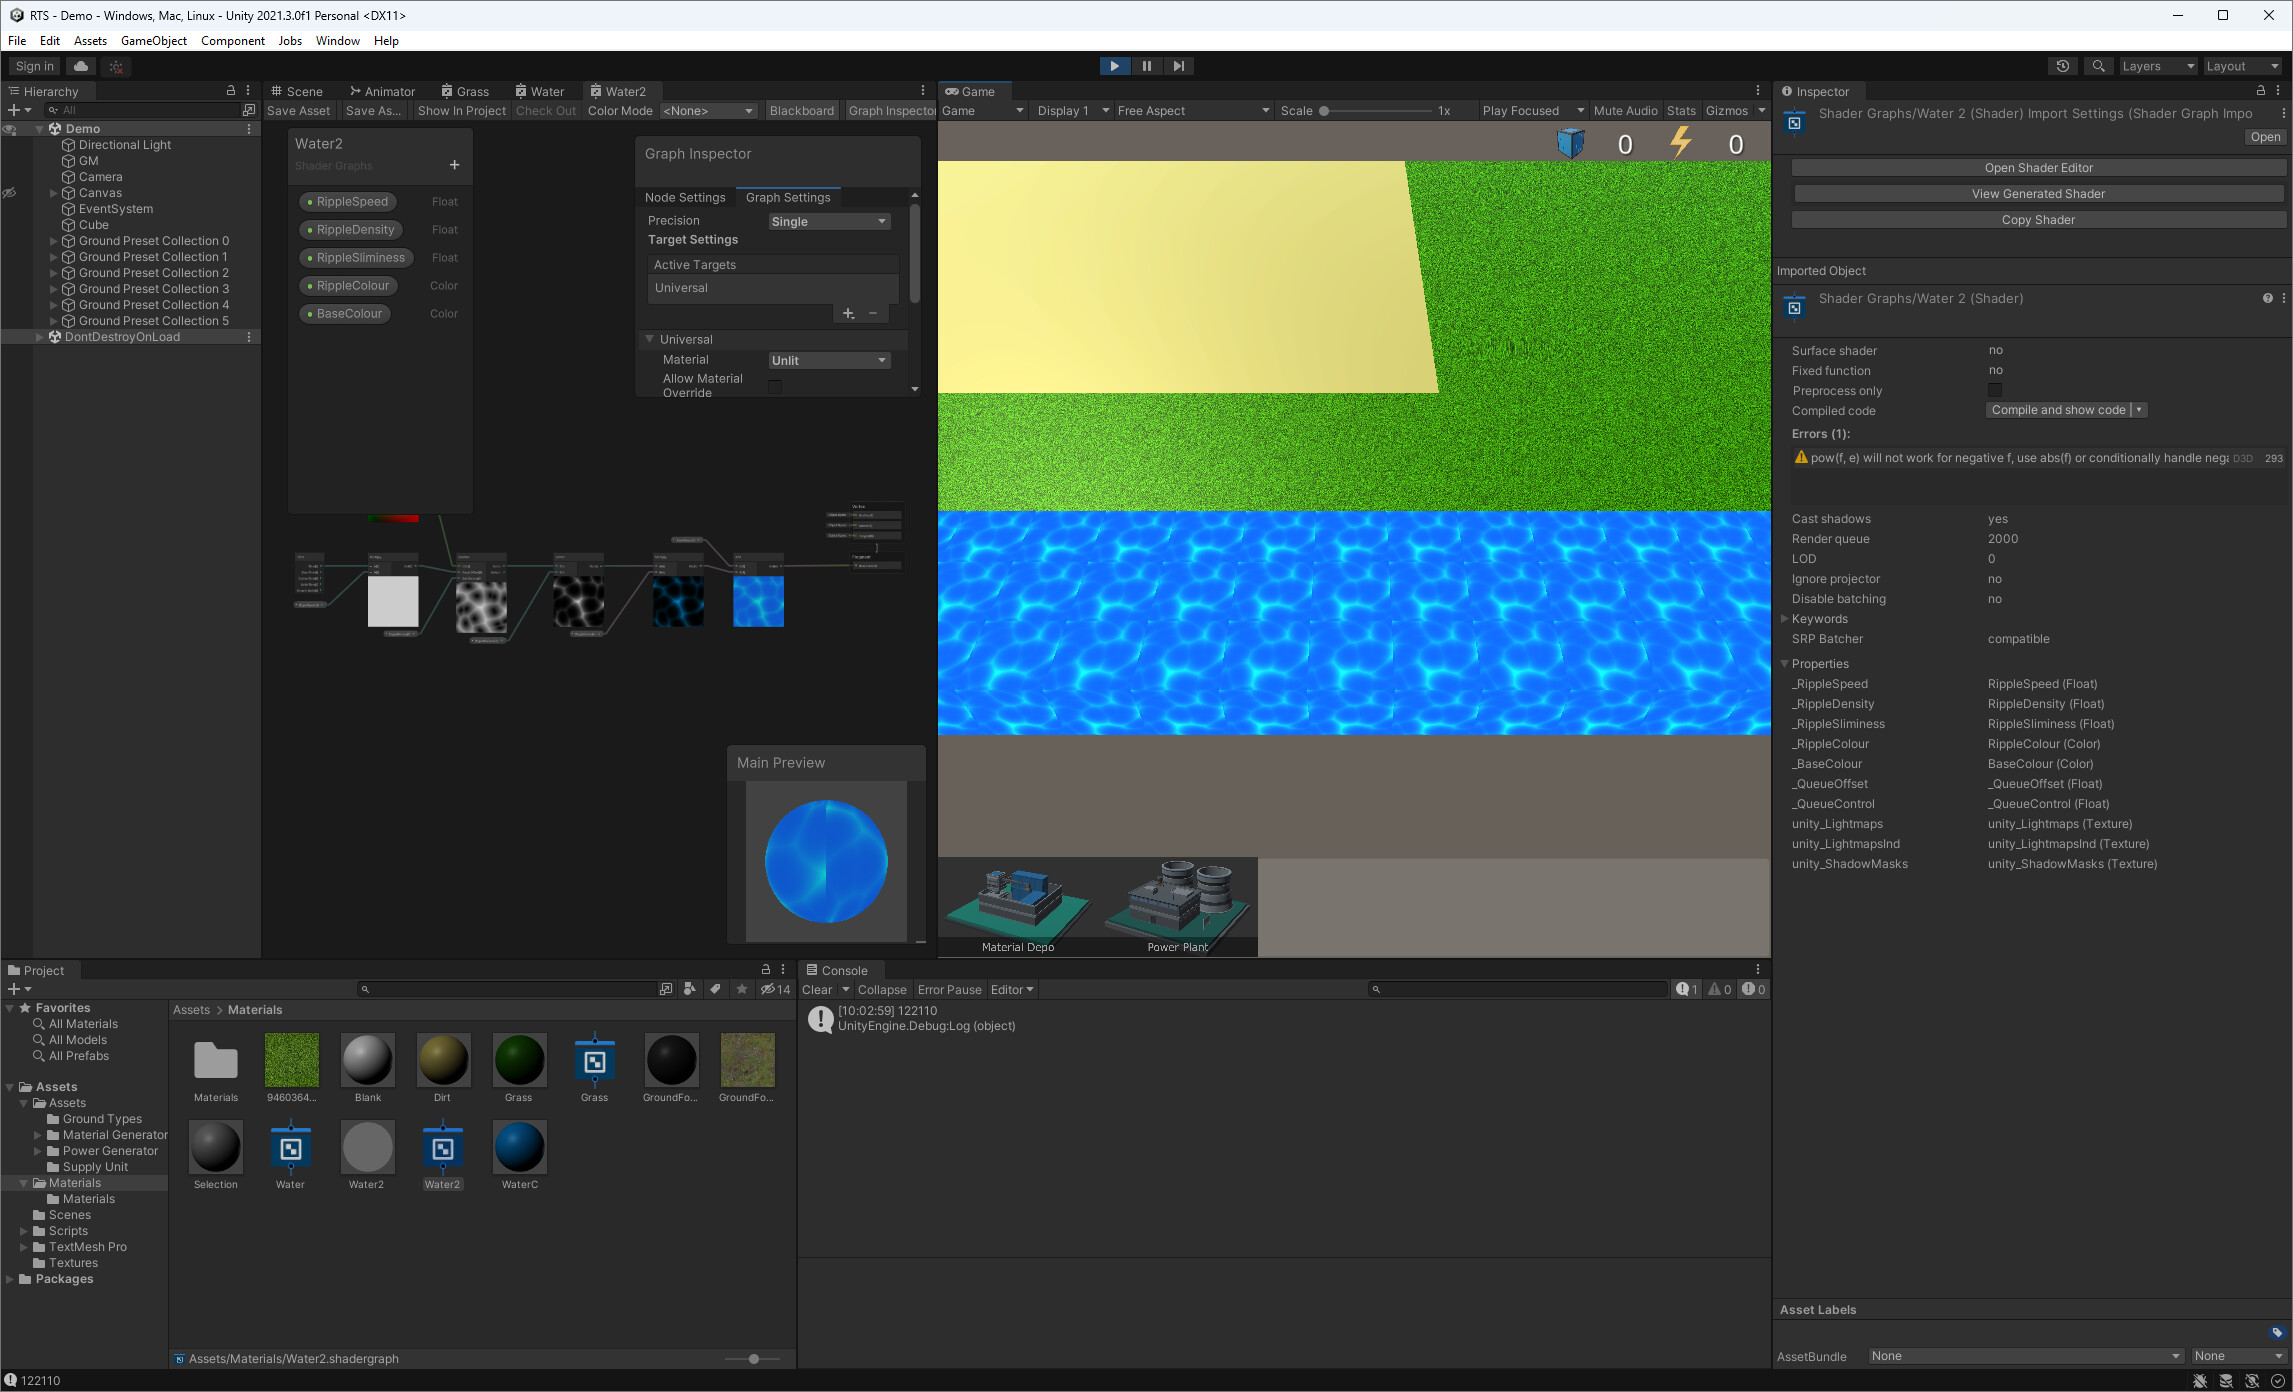Screen dimensions: 2293x1392
Task: Open the Precision dropdown in Graph Settings
Action: [828, 221]
